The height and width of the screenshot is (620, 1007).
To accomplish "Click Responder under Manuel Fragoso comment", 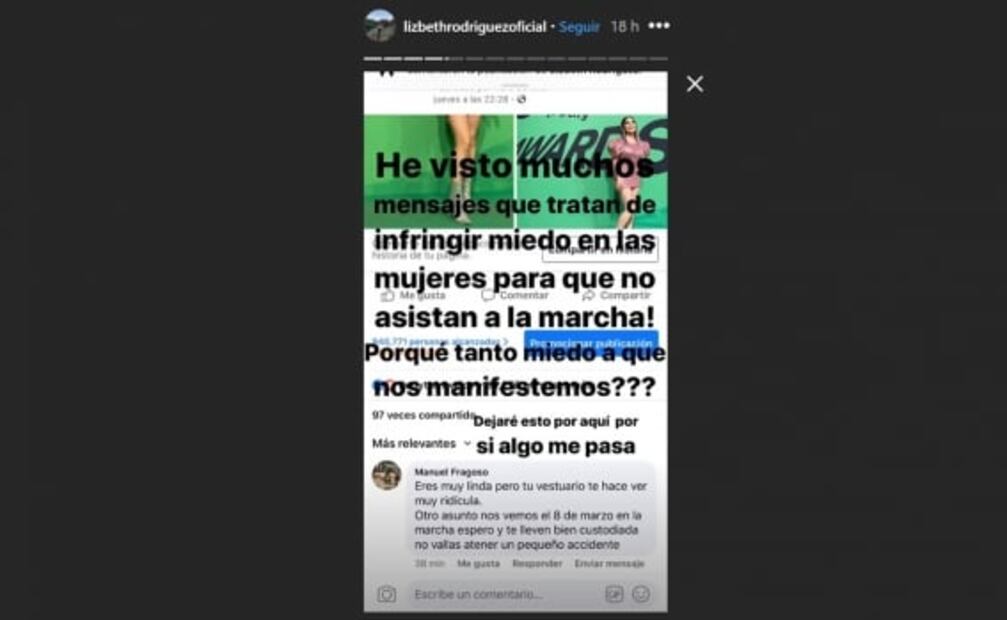I will coord(537,563).
